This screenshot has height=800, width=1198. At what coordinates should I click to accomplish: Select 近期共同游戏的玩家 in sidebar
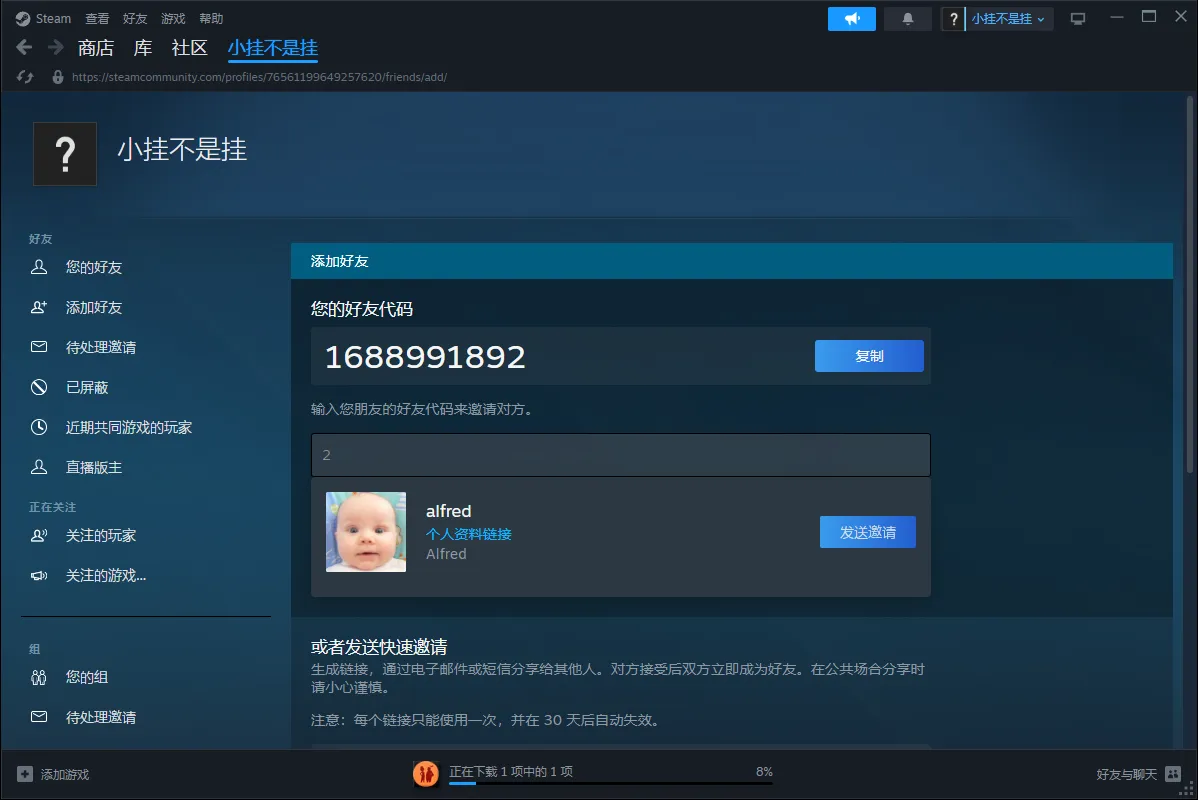(128, 427)
